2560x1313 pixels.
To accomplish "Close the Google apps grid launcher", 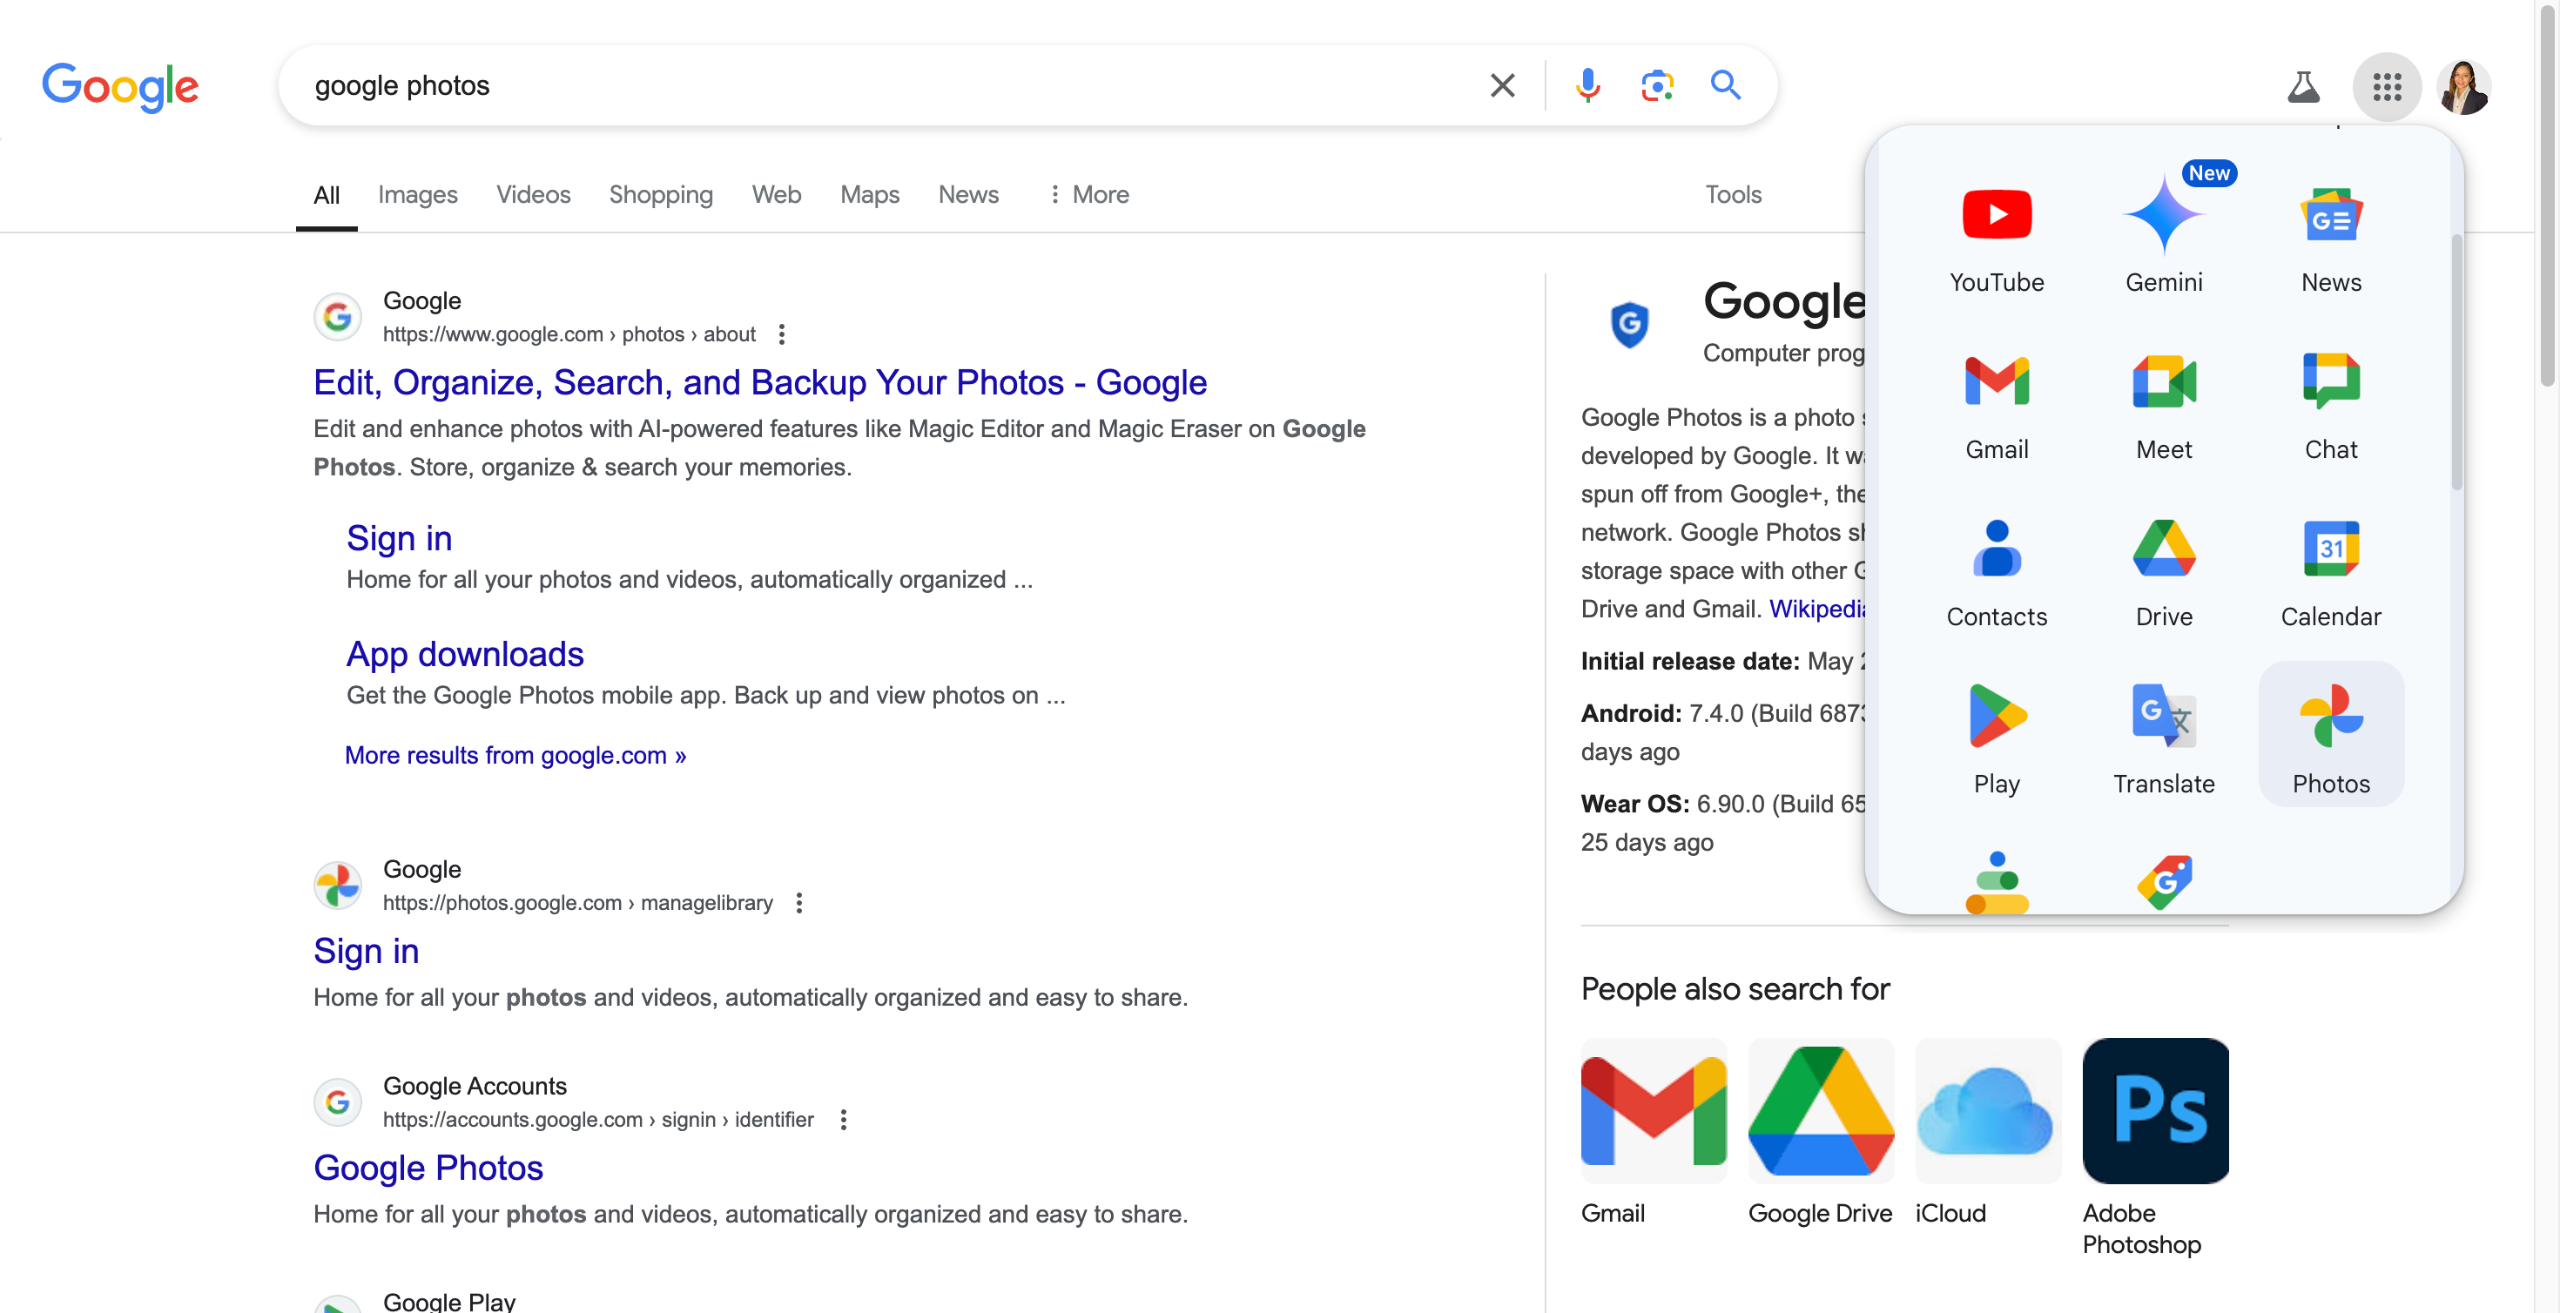I will coord(2386,87).
